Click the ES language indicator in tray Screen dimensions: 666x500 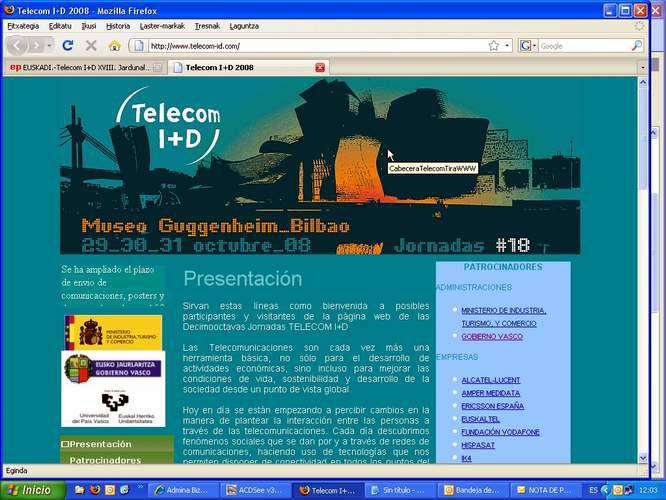(593, 490)
